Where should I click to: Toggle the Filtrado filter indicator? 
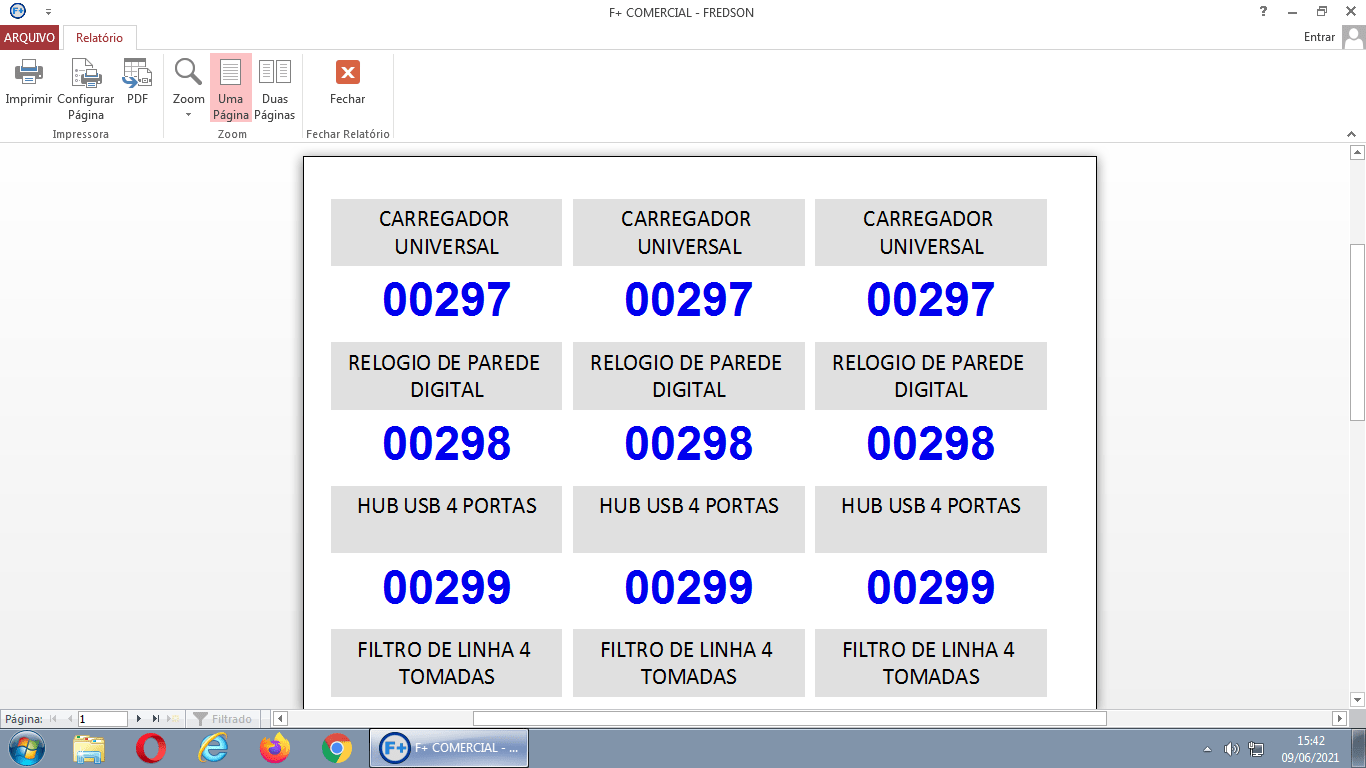tap(223, 719)
